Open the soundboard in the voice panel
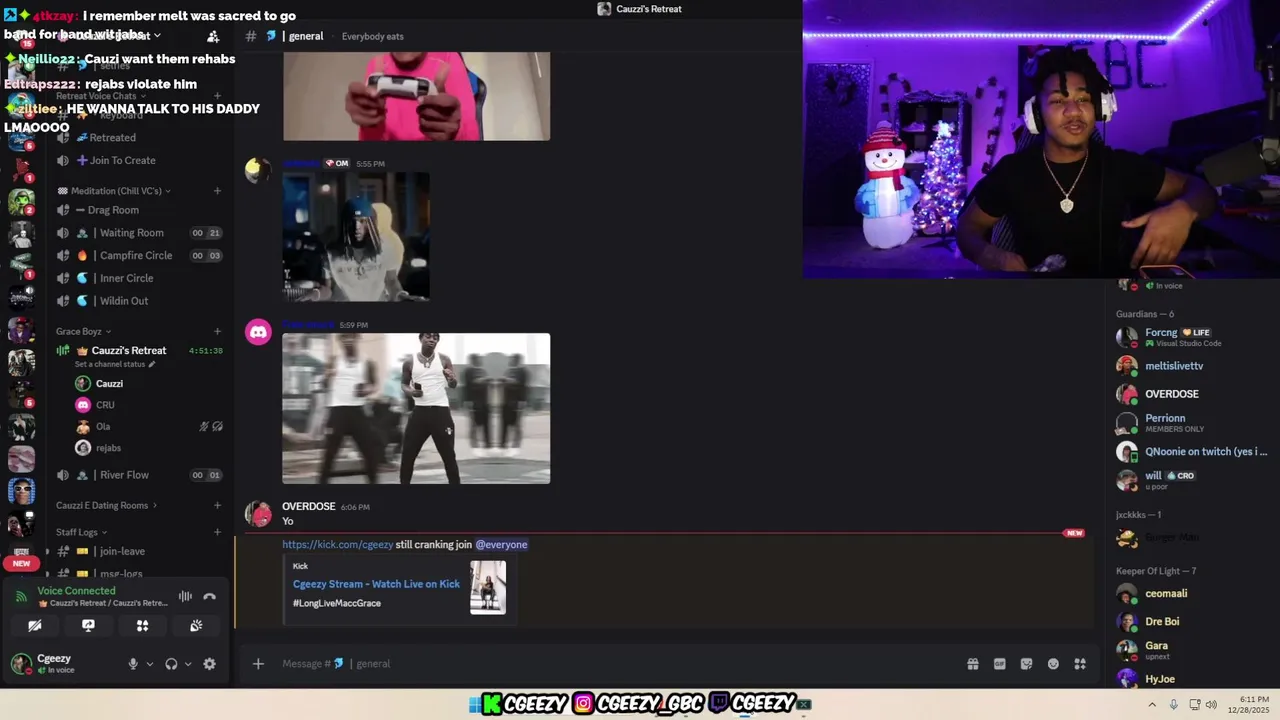Viewport: 1280px width, 720px height. 196,626
